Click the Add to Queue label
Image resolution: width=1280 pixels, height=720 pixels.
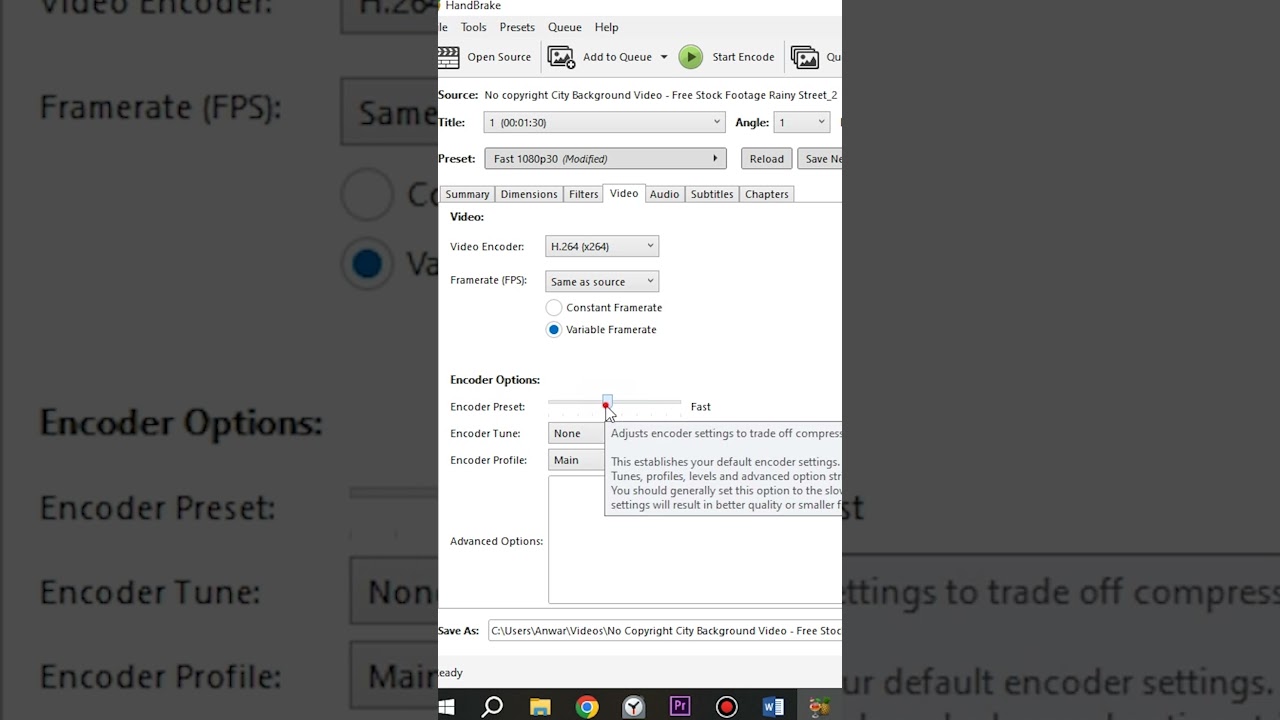(617, 57)
